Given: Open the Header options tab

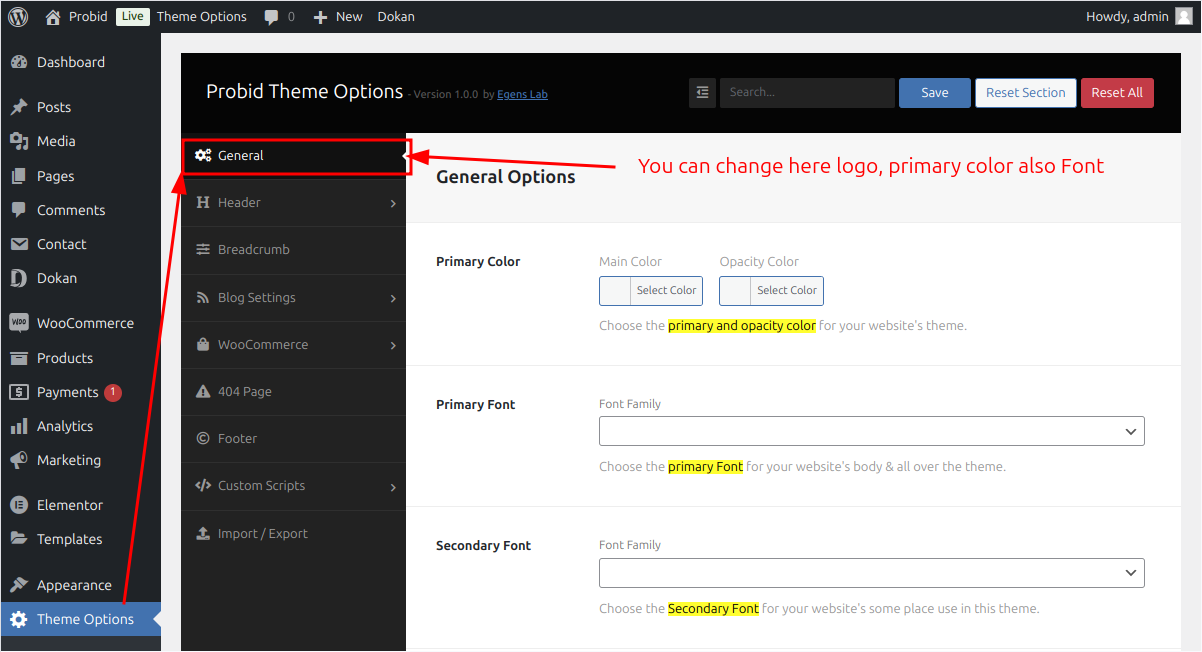Looking at the screenshot, I should 294,203.
